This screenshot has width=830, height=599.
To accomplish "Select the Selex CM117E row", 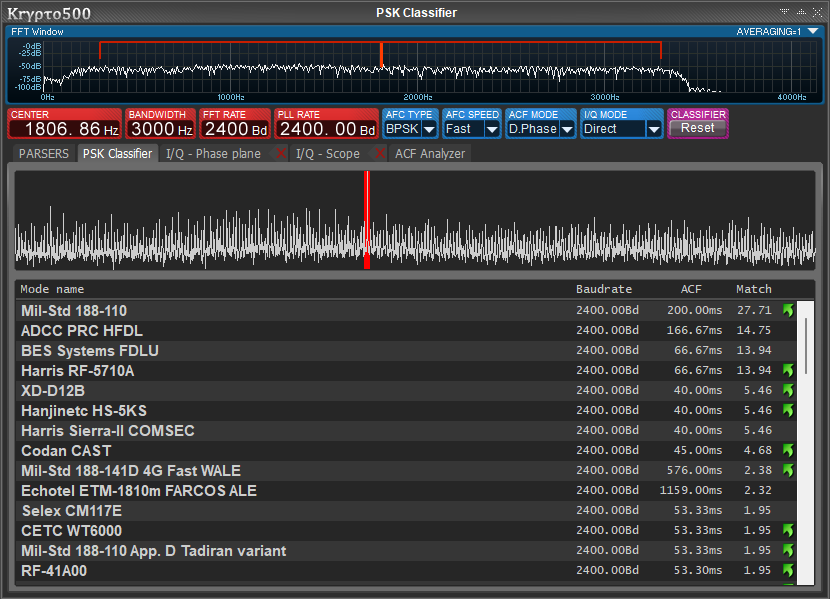I will pyautogui.click(x=406, y=511).
